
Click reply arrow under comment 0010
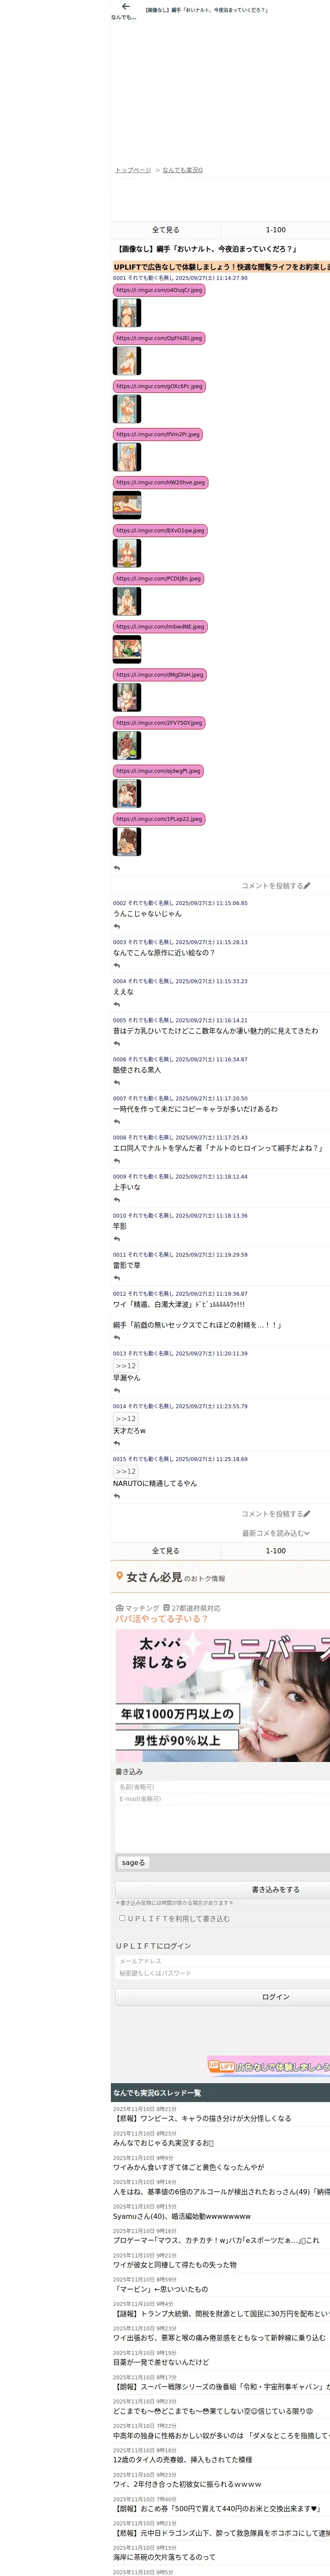tap(117, 1239)
